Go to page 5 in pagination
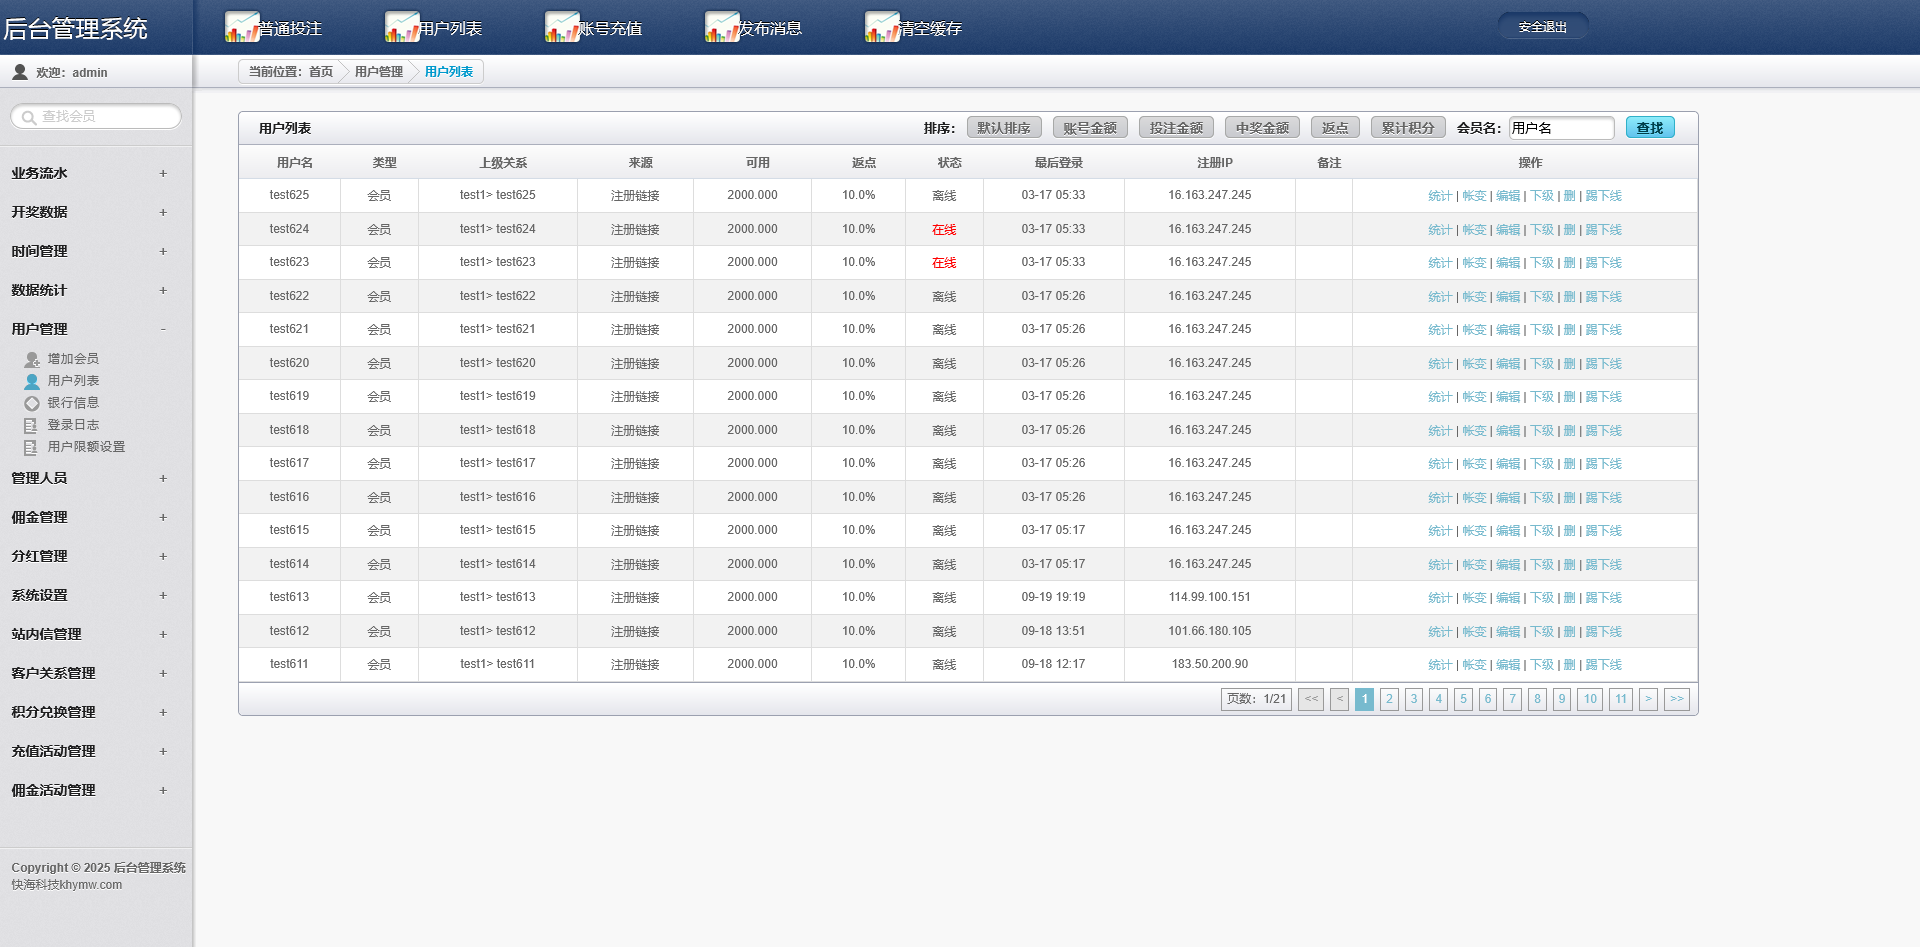This screenshot has width=1920, height=947. pyautogui.click(x=1463, y=699)
